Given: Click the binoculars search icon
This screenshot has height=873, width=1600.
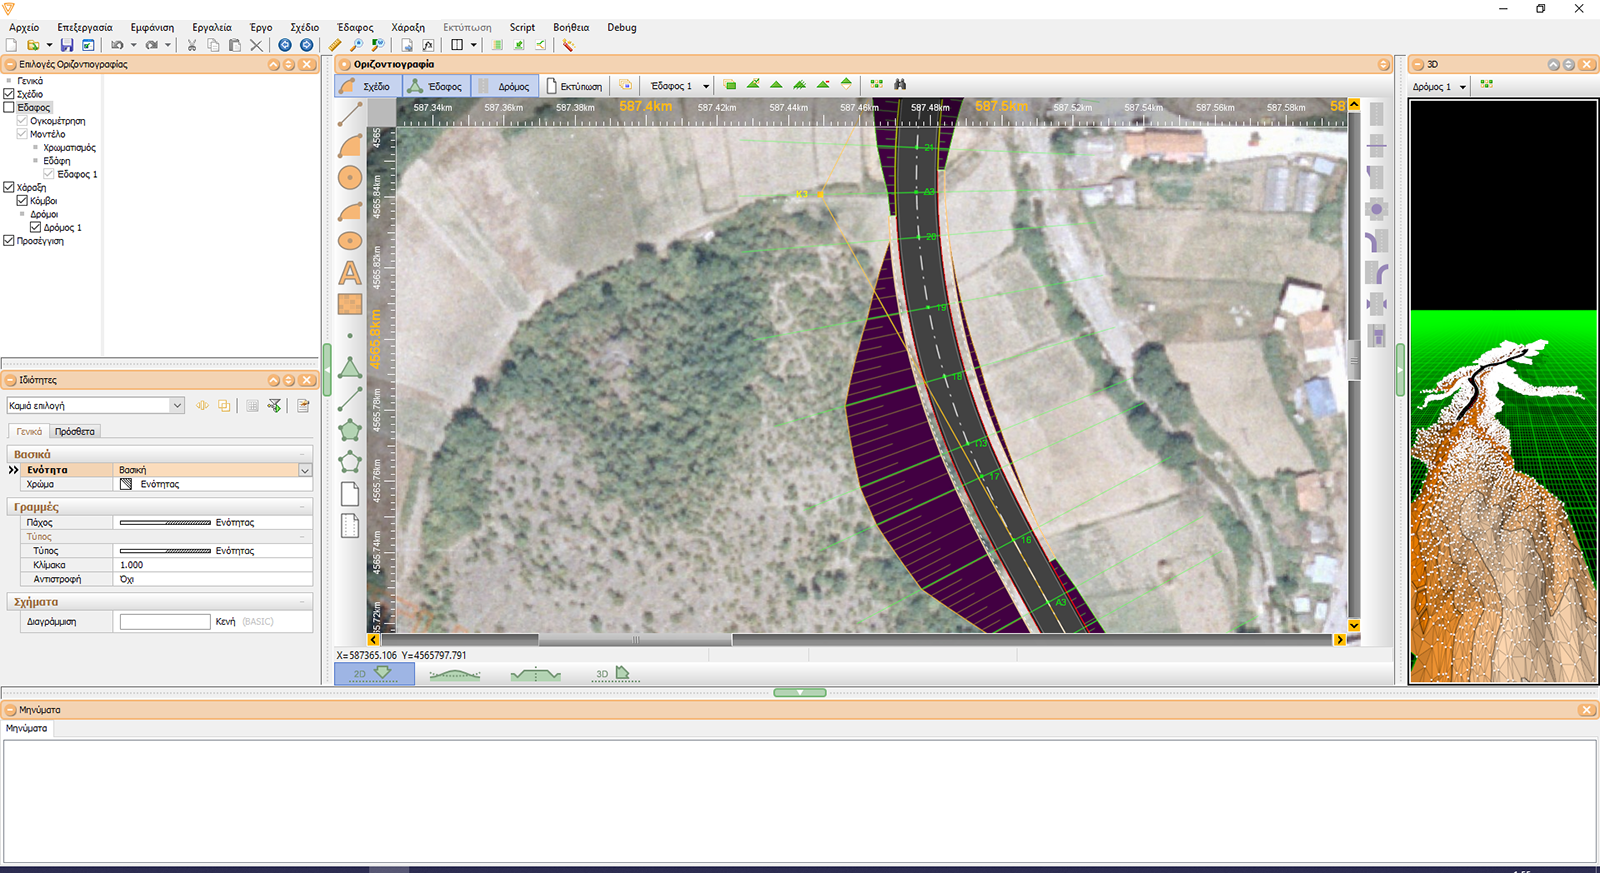Looking at the screenshot, I should (900, 85).
